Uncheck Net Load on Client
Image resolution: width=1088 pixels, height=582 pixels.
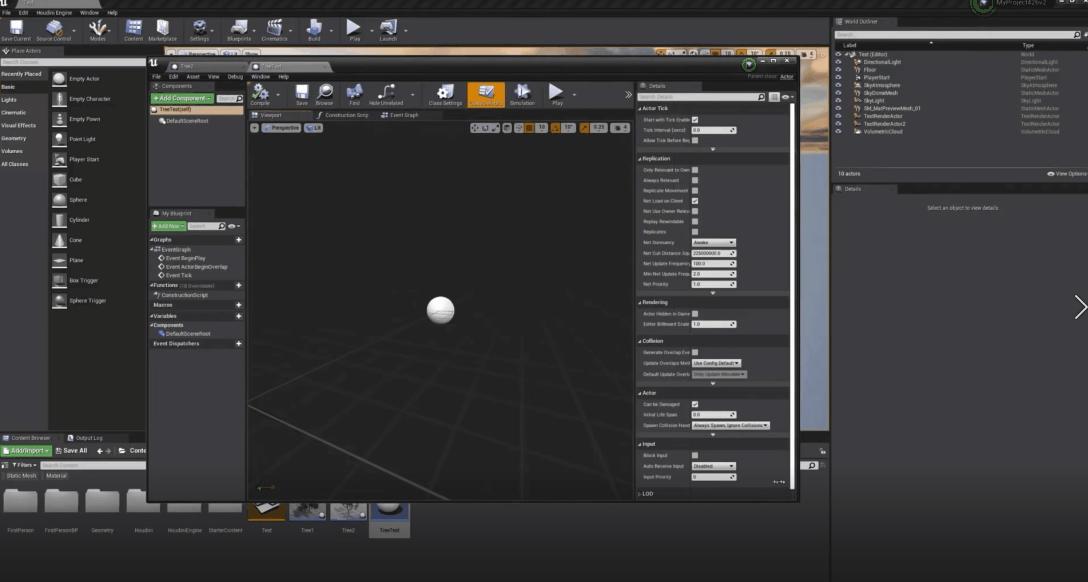pos(694,200)
